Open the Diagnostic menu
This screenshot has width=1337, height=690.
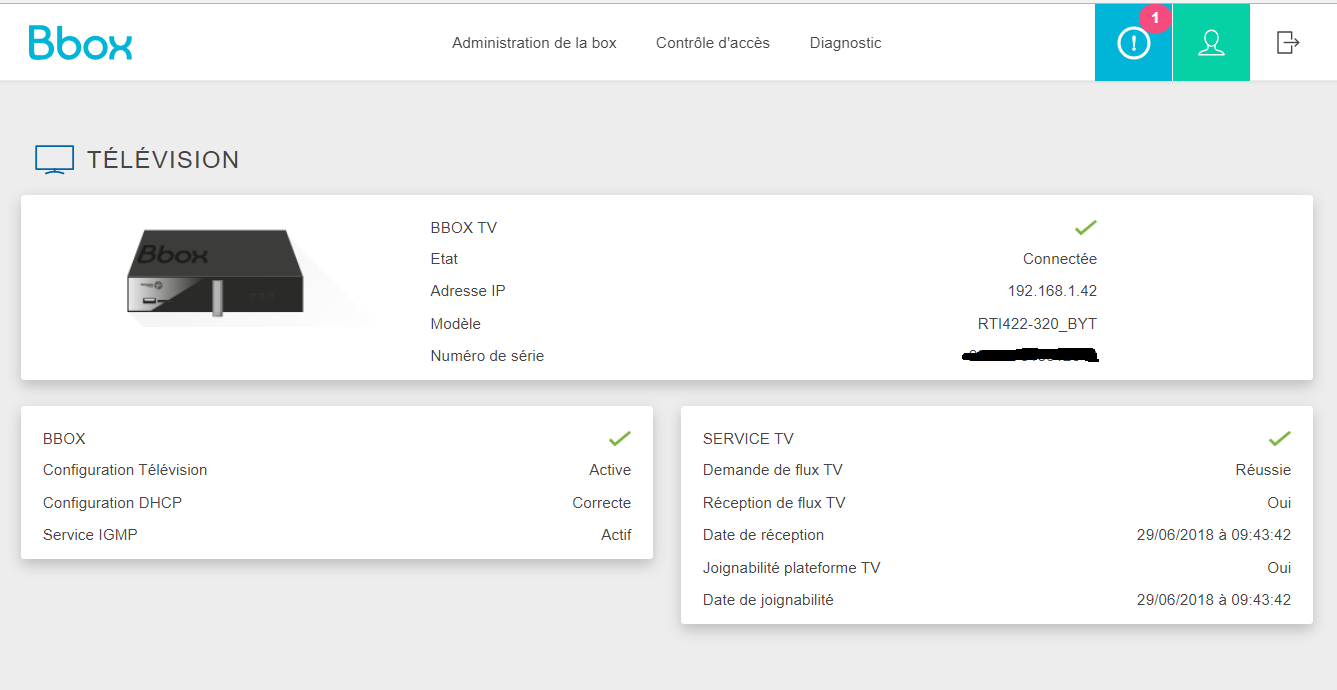[846, 43]
